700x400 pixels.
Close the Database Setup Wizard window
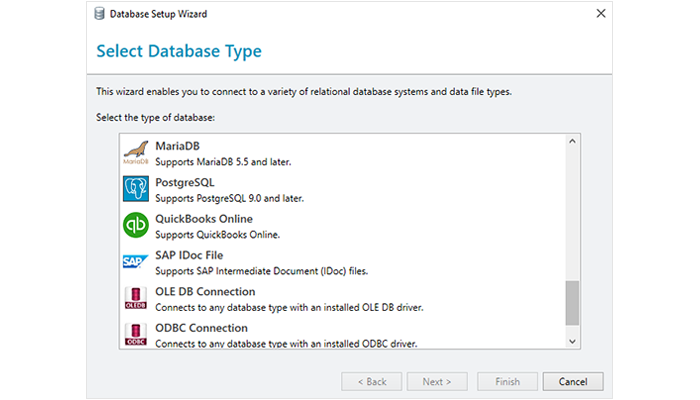point(599,14)
